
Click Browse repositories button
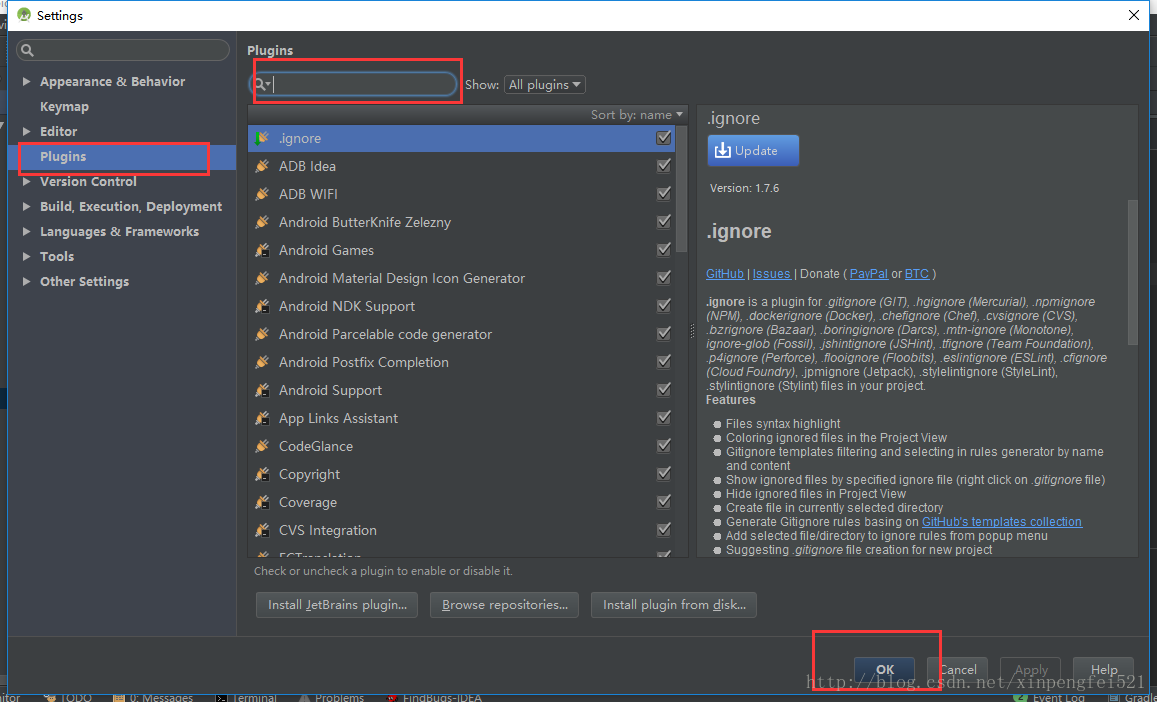pyautogui.click(x=505, y=605)
